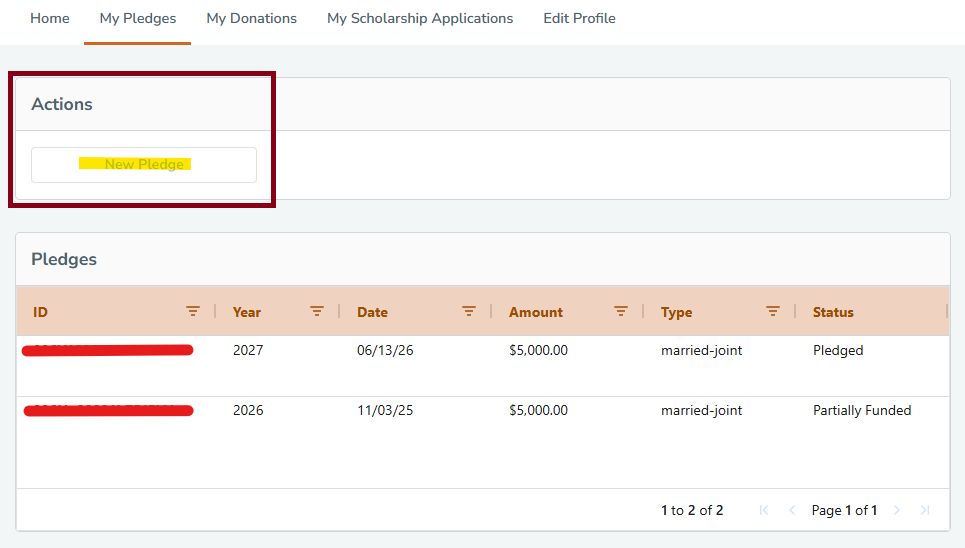Sort by the Year column header
The height and width of the screenshot is (548, 965).
click(247, 312)
